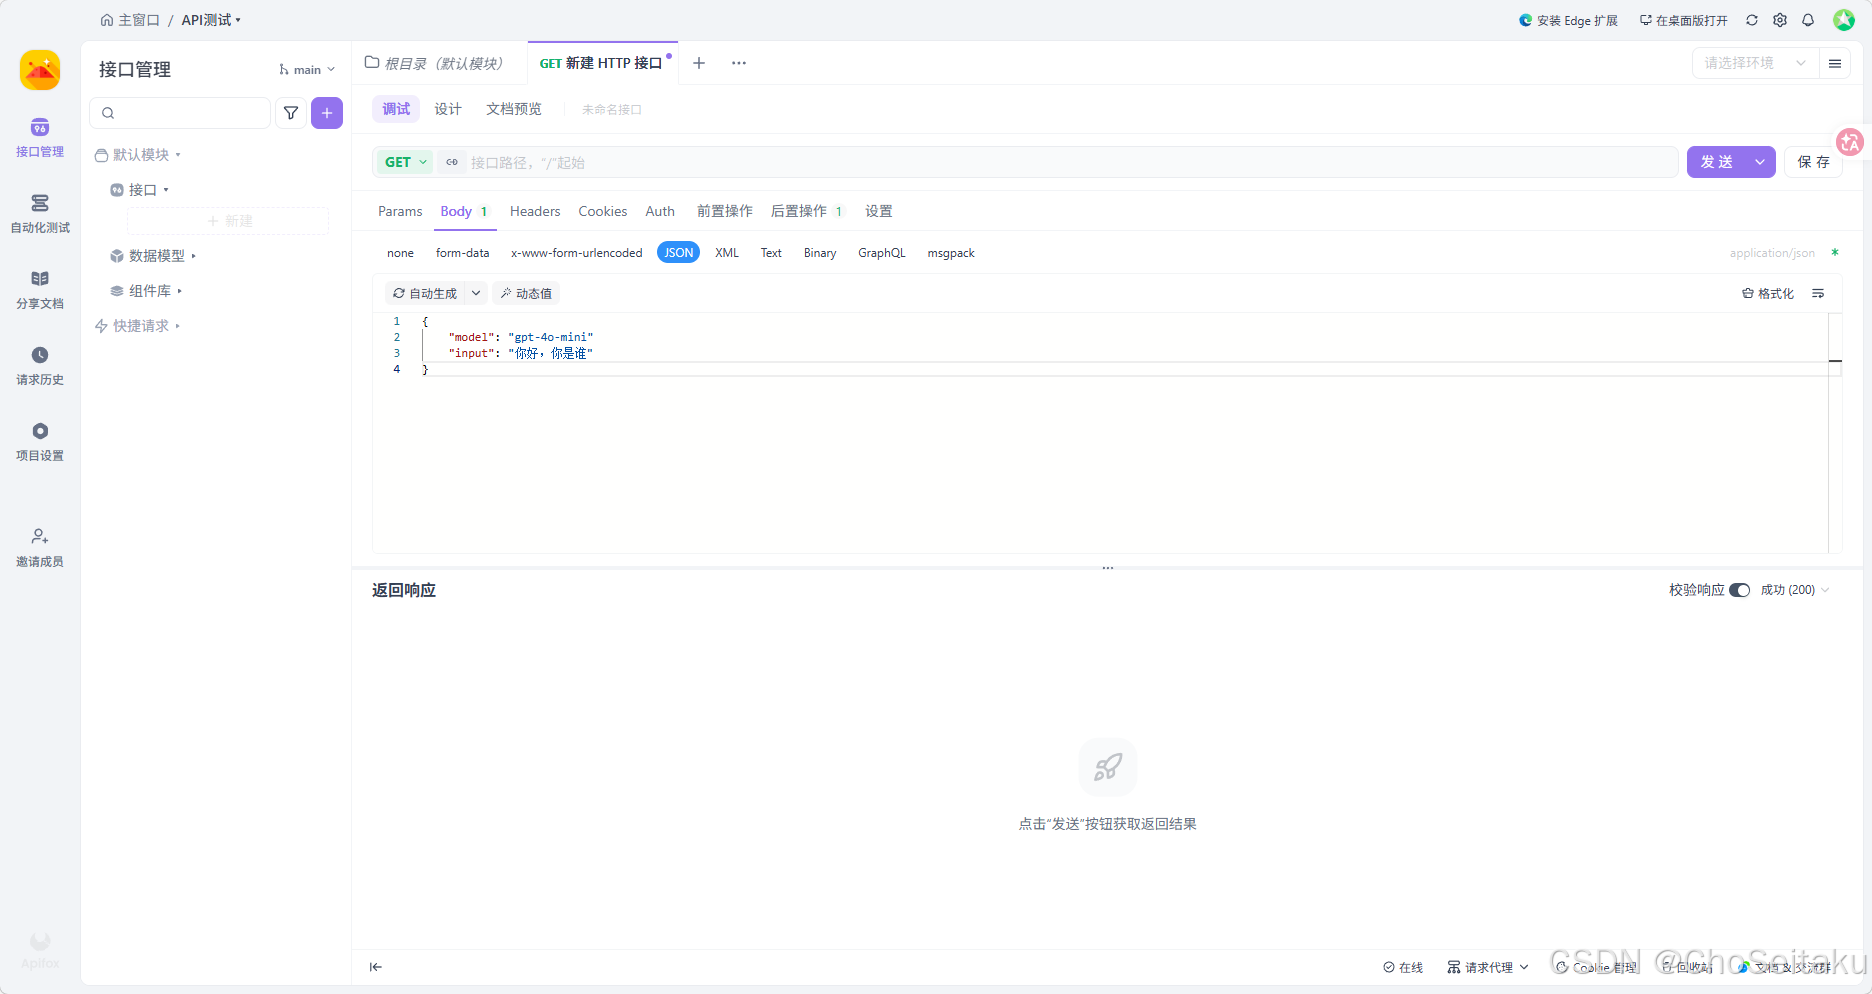This screenshot has width=1872, height=994.
Task: Select the GraphQL body type
Action: pyautogui.click(x=882, y=253)
